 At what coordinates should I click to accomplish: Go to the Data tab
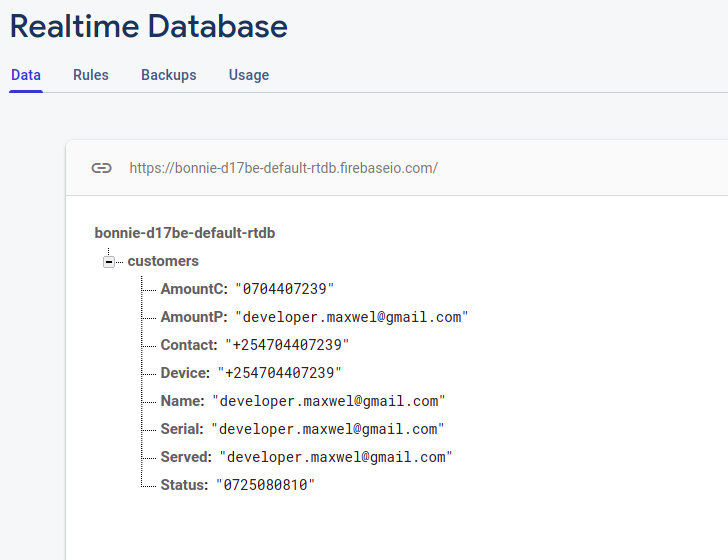click(x=26, y=75)
